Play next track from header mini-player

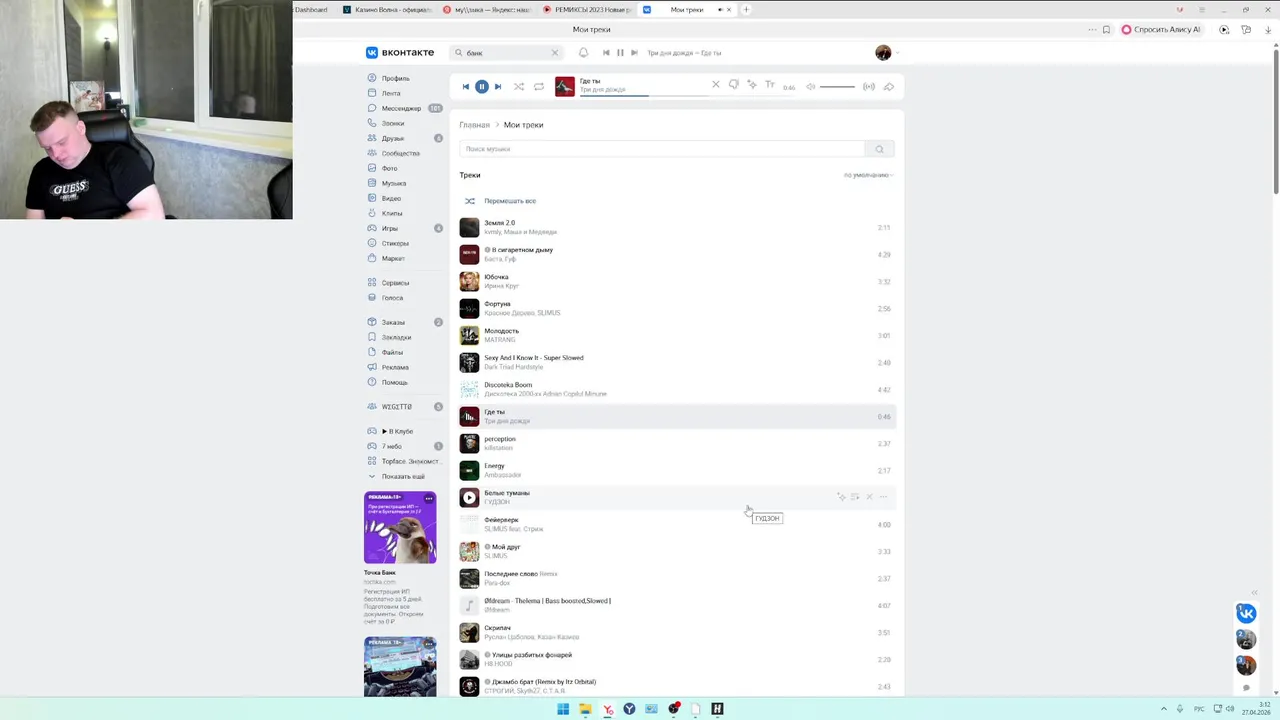pyautogui.click(x=634, y=53)
